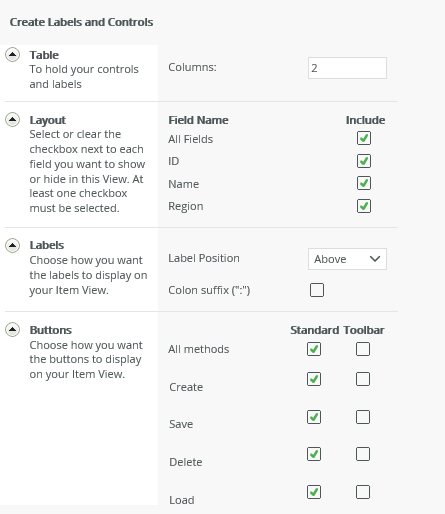This screenshot has width=445, height=514.
Task: Enable the Colon suffix checkbox
Action: tap(317, 290)
